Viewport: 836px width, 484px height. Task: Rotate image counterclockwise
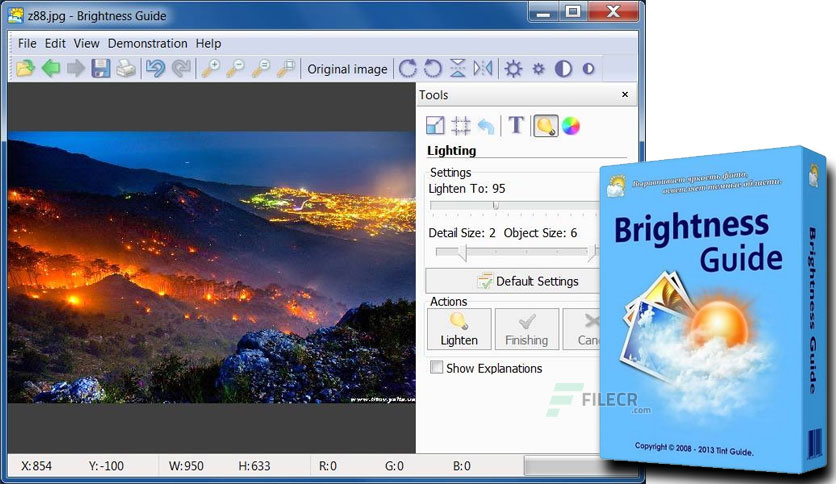click(x=432, y=68)
